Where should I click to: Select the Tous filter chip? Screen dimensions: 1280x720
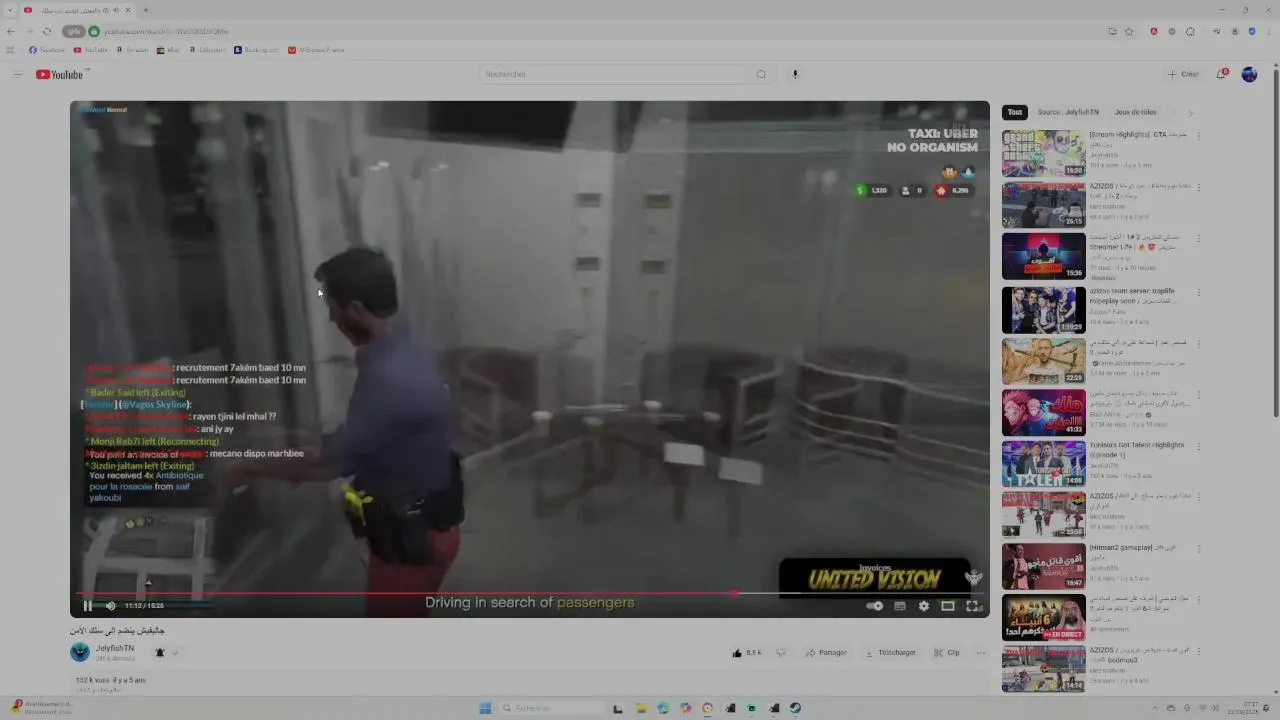tap(1015, 112)
